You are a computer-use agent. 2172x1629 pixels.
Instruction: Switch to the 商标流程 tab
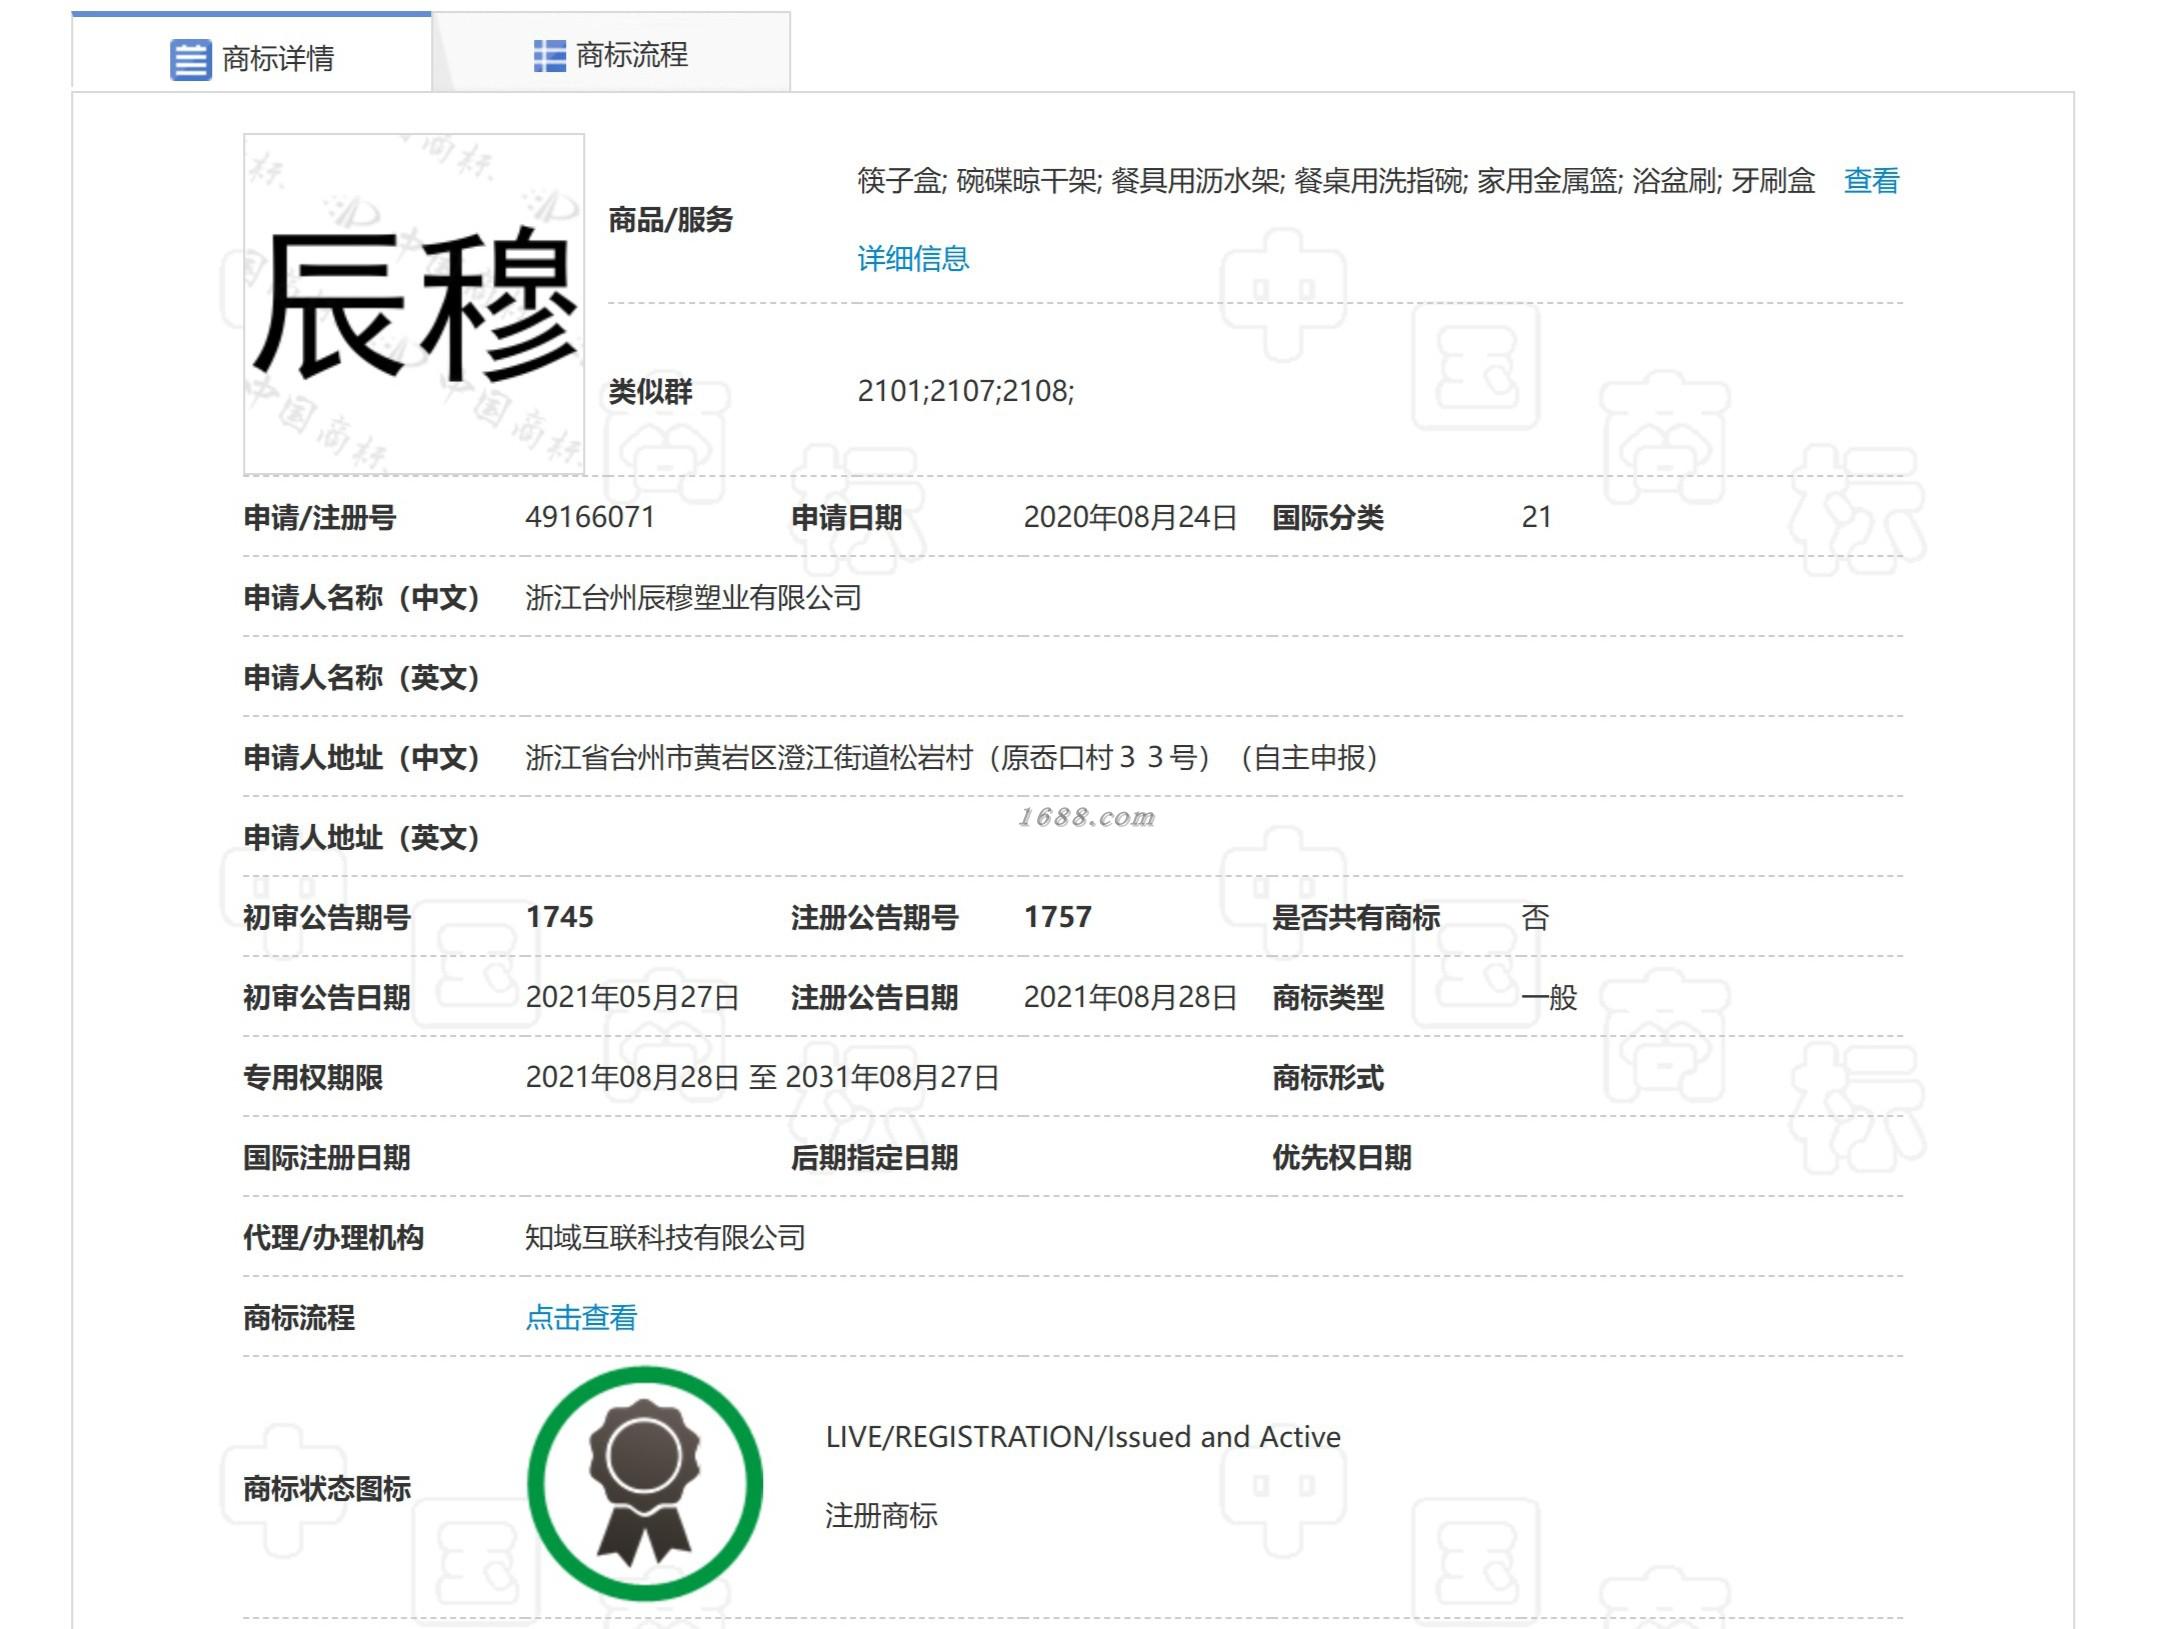click(631, 56)
